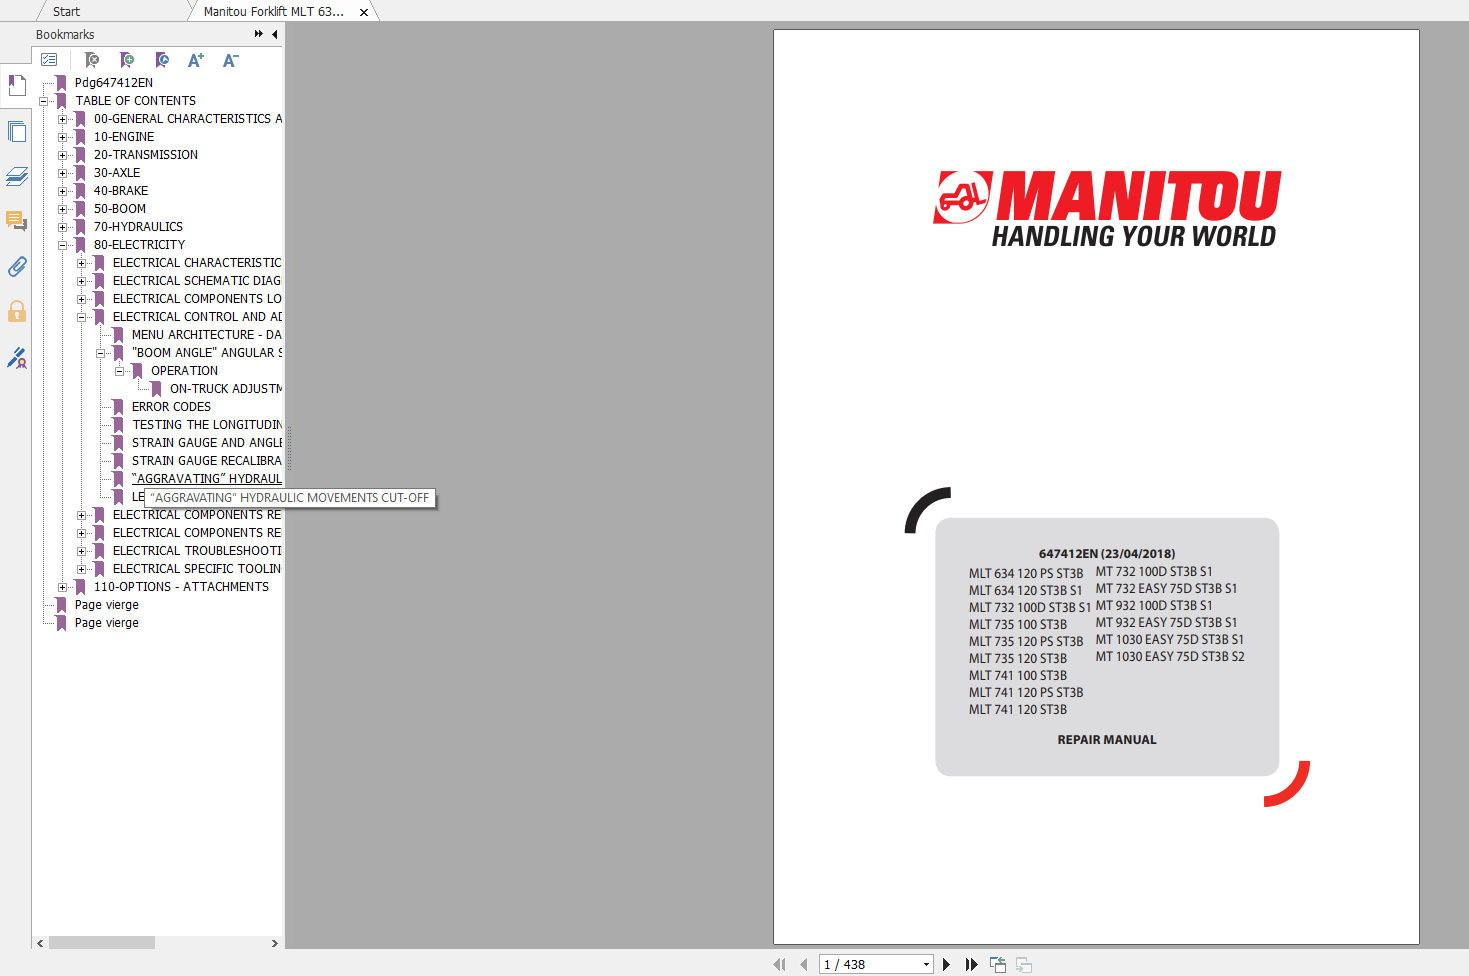Open TESTING THE LONGITUDINAL bookmark
Viewport: 1469px width, 976px height.
coord(207,425)
